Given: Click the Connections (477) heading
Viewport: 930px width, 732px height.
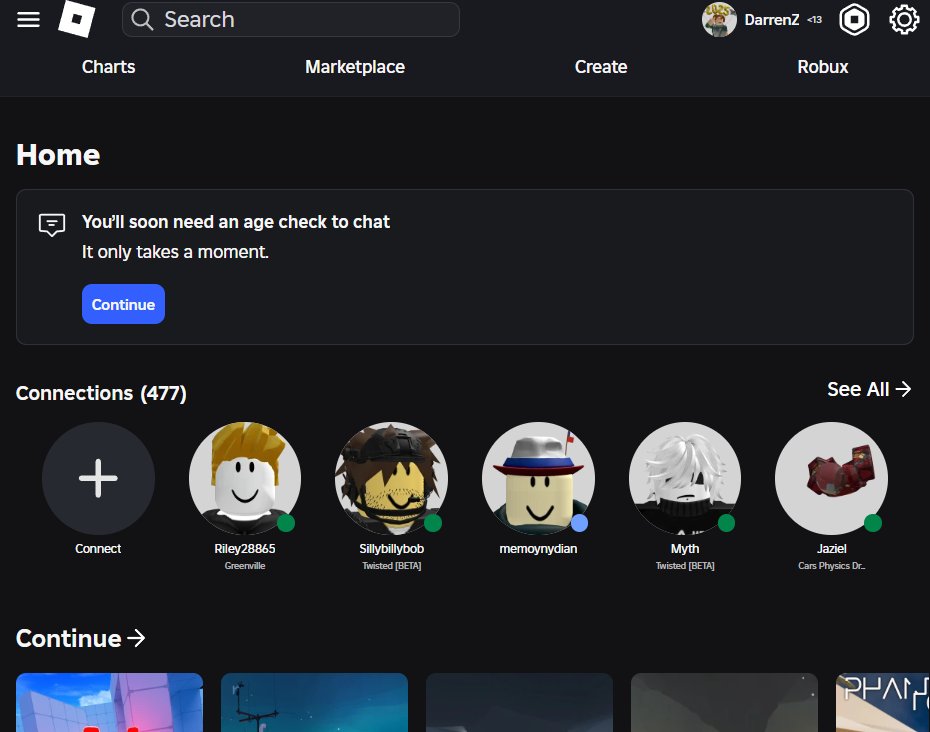Looking at the screenshot, I should tap(101, 393).
